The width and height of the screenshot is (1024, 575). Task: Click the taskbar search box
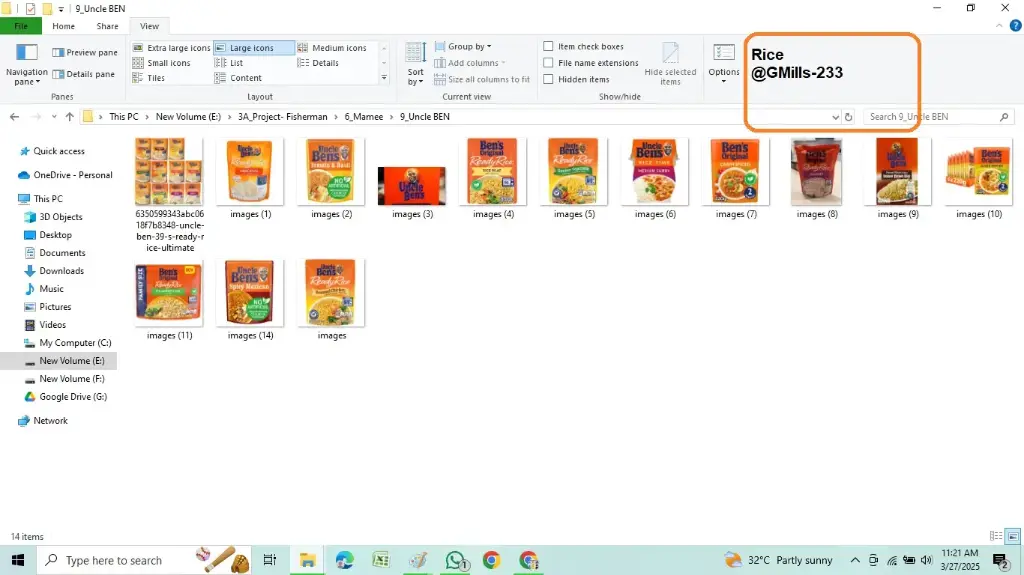pos(144,560)
